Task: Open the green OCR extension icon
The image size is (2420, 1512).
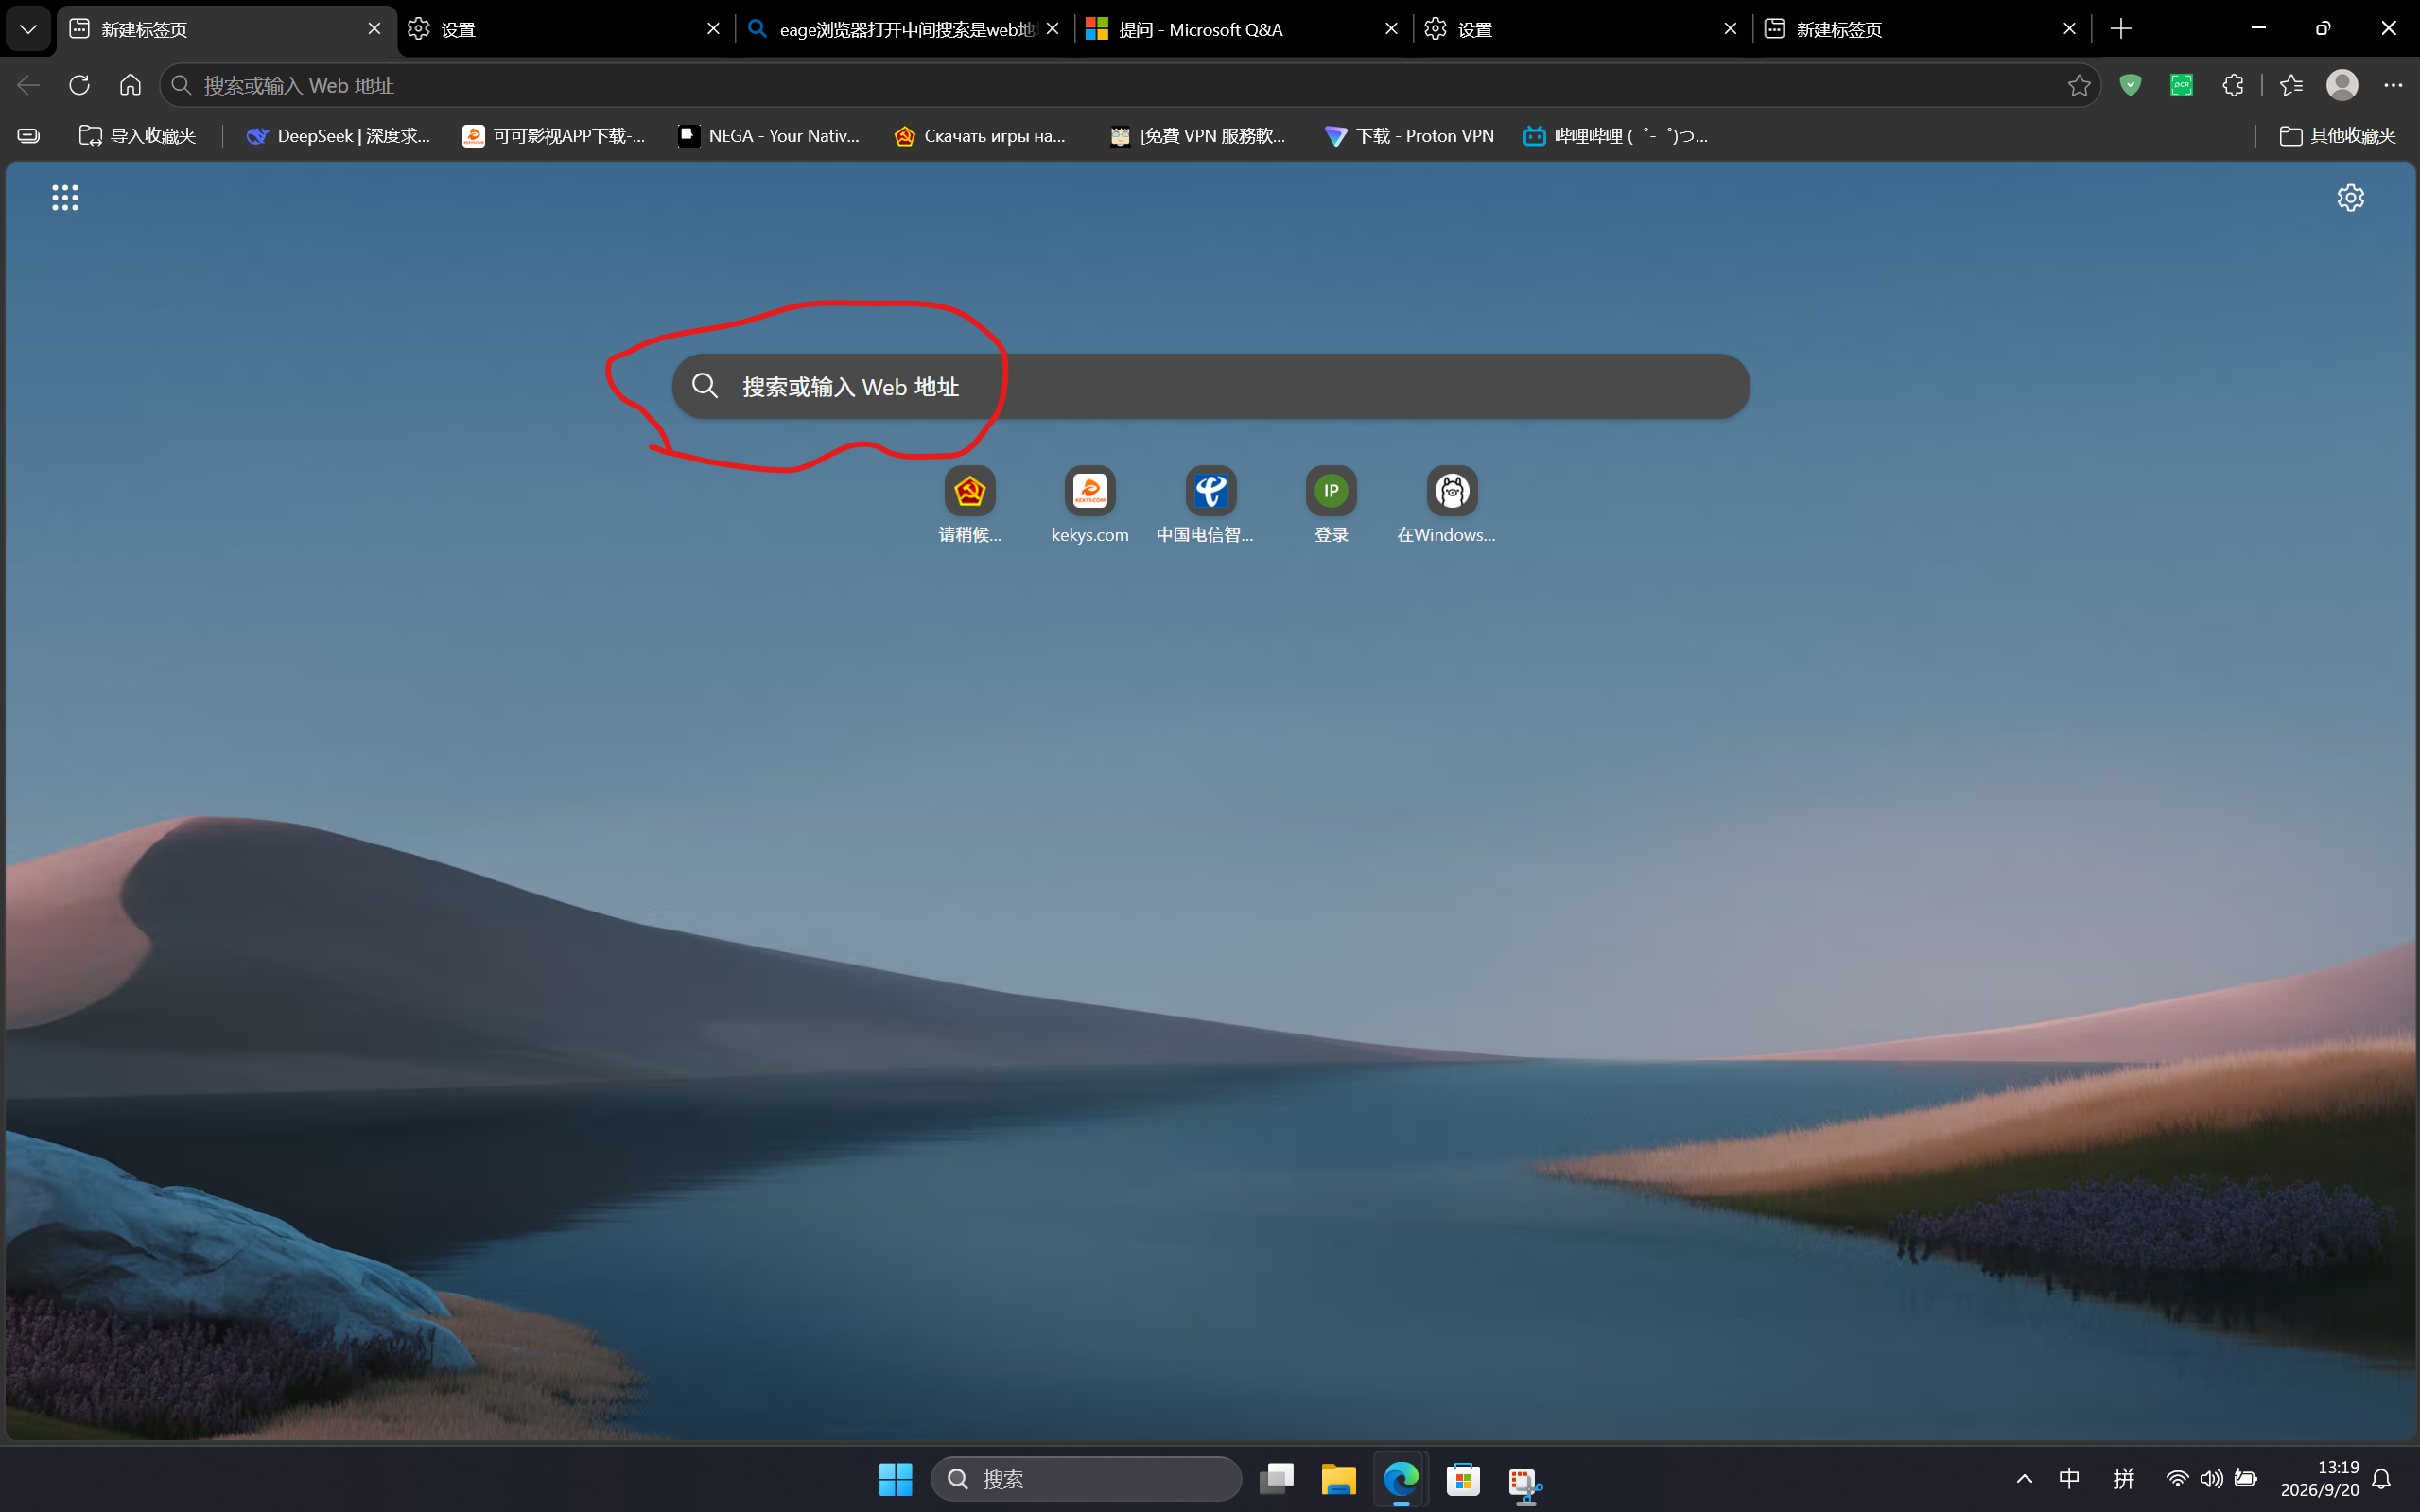Action: [x=2181, y=85]
